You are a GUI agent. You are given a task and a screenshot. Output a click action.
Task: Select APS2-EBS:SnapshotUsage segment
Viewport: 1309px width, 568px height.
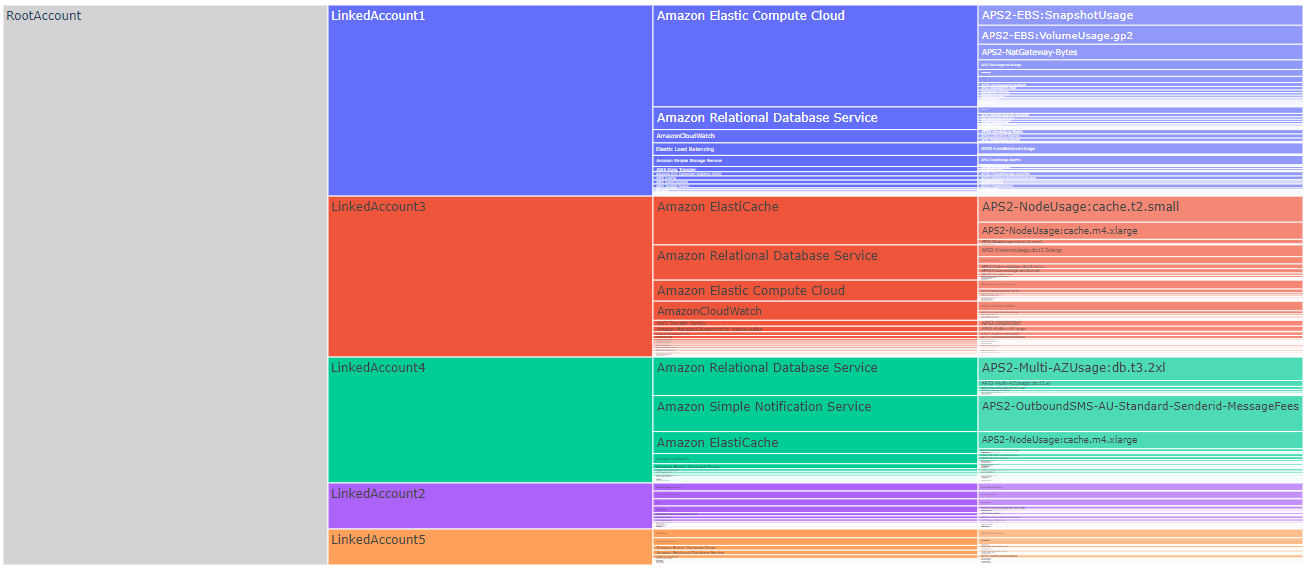coord(1141,16)
